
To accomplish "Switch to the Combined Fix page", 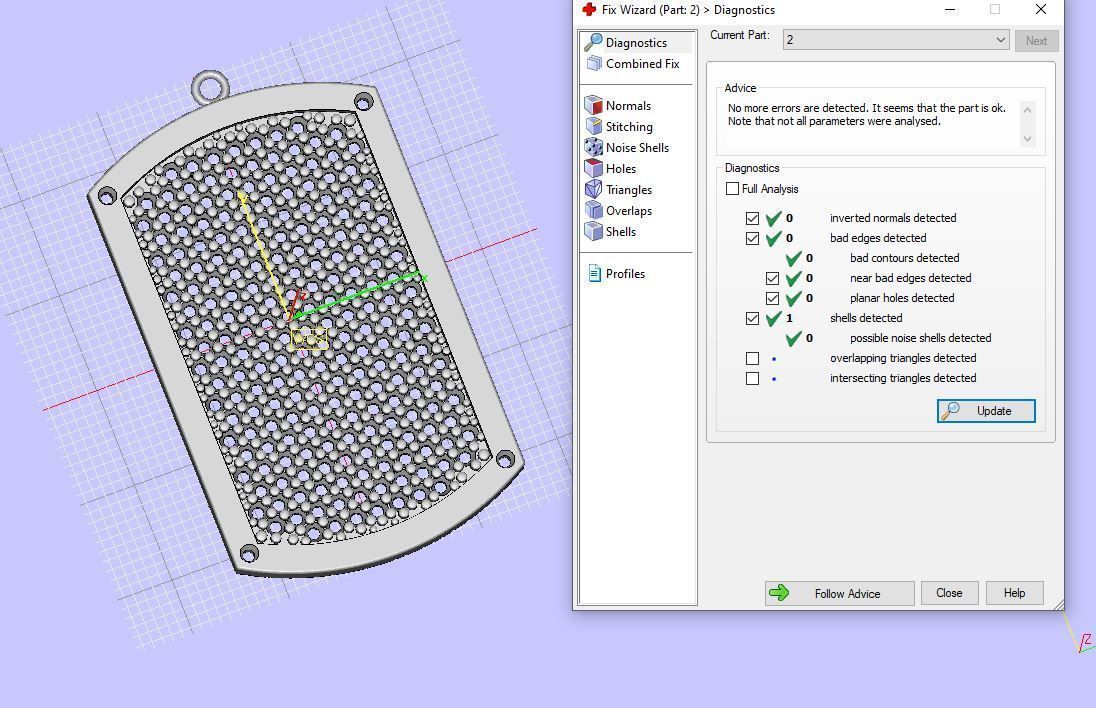I will coord(642,64).
